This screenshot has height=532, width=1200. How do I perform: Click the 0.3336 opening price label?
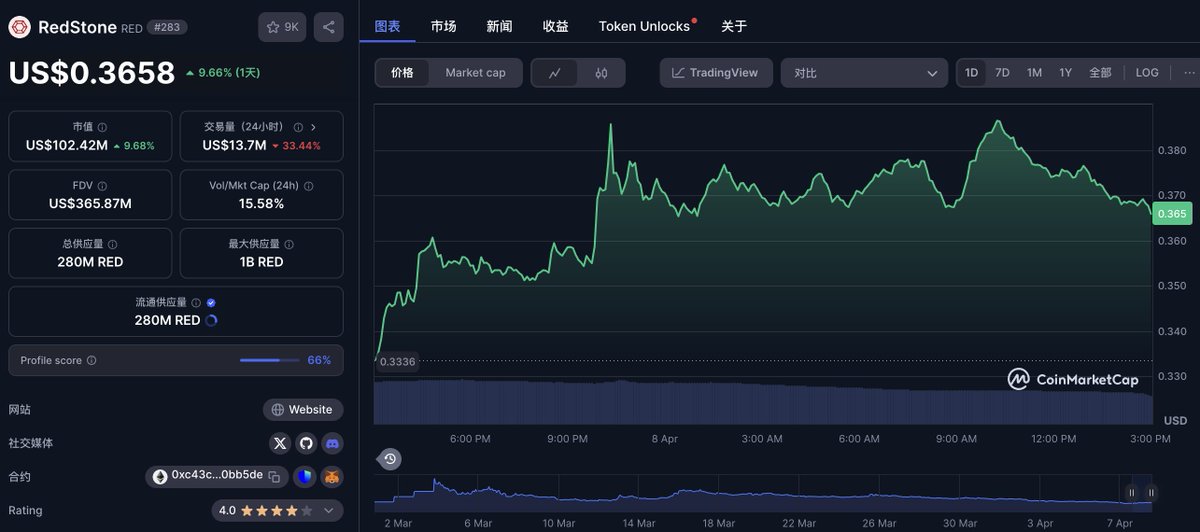tap(397, 362)
